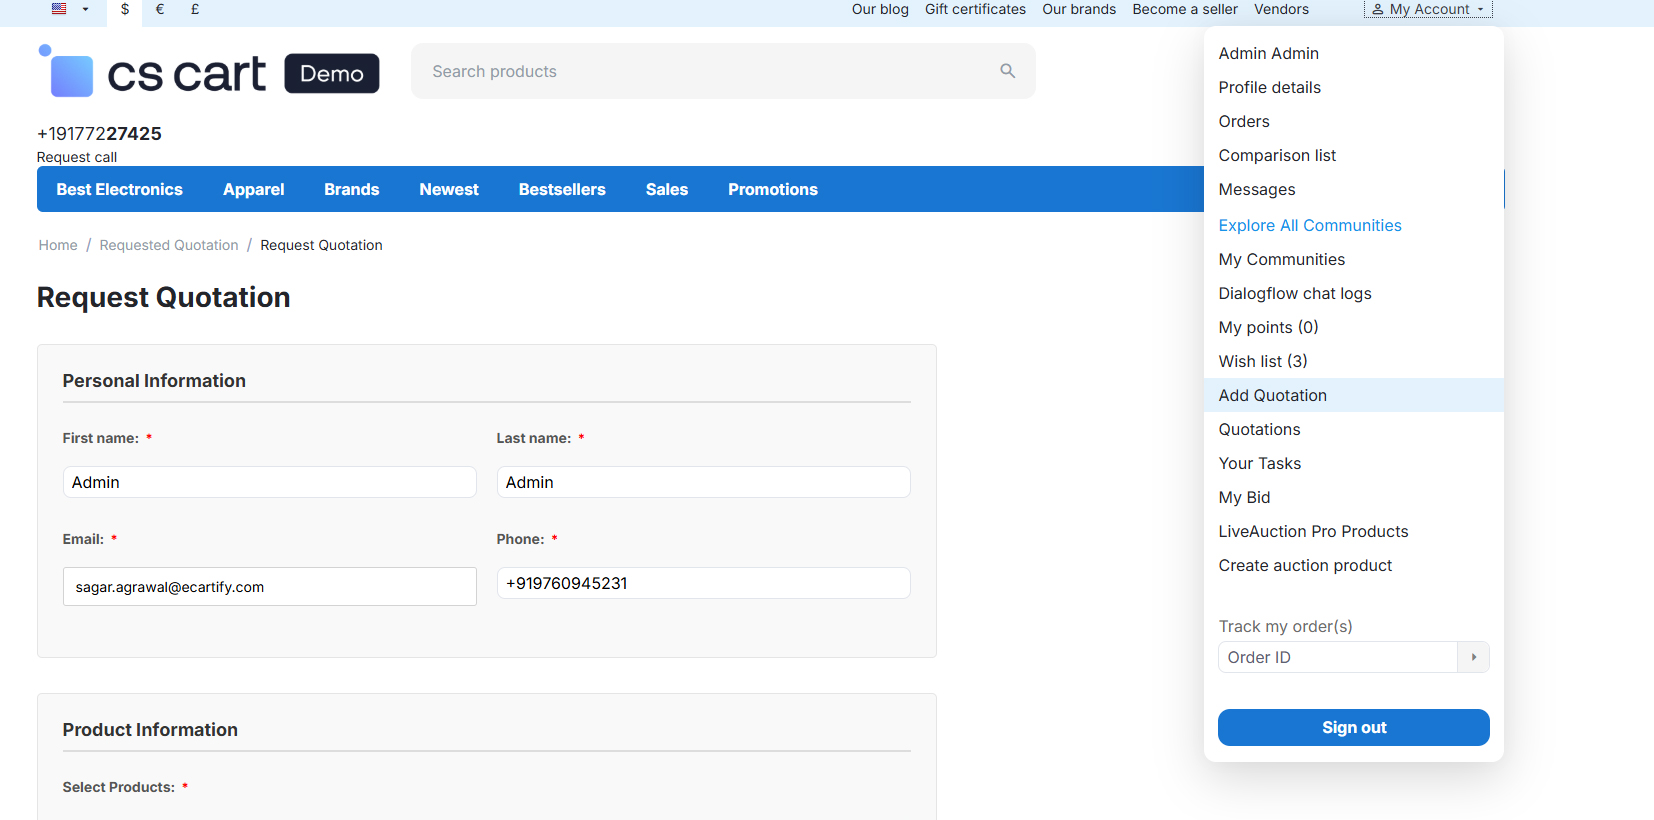Open the Apparel menu item

point(253,189)
